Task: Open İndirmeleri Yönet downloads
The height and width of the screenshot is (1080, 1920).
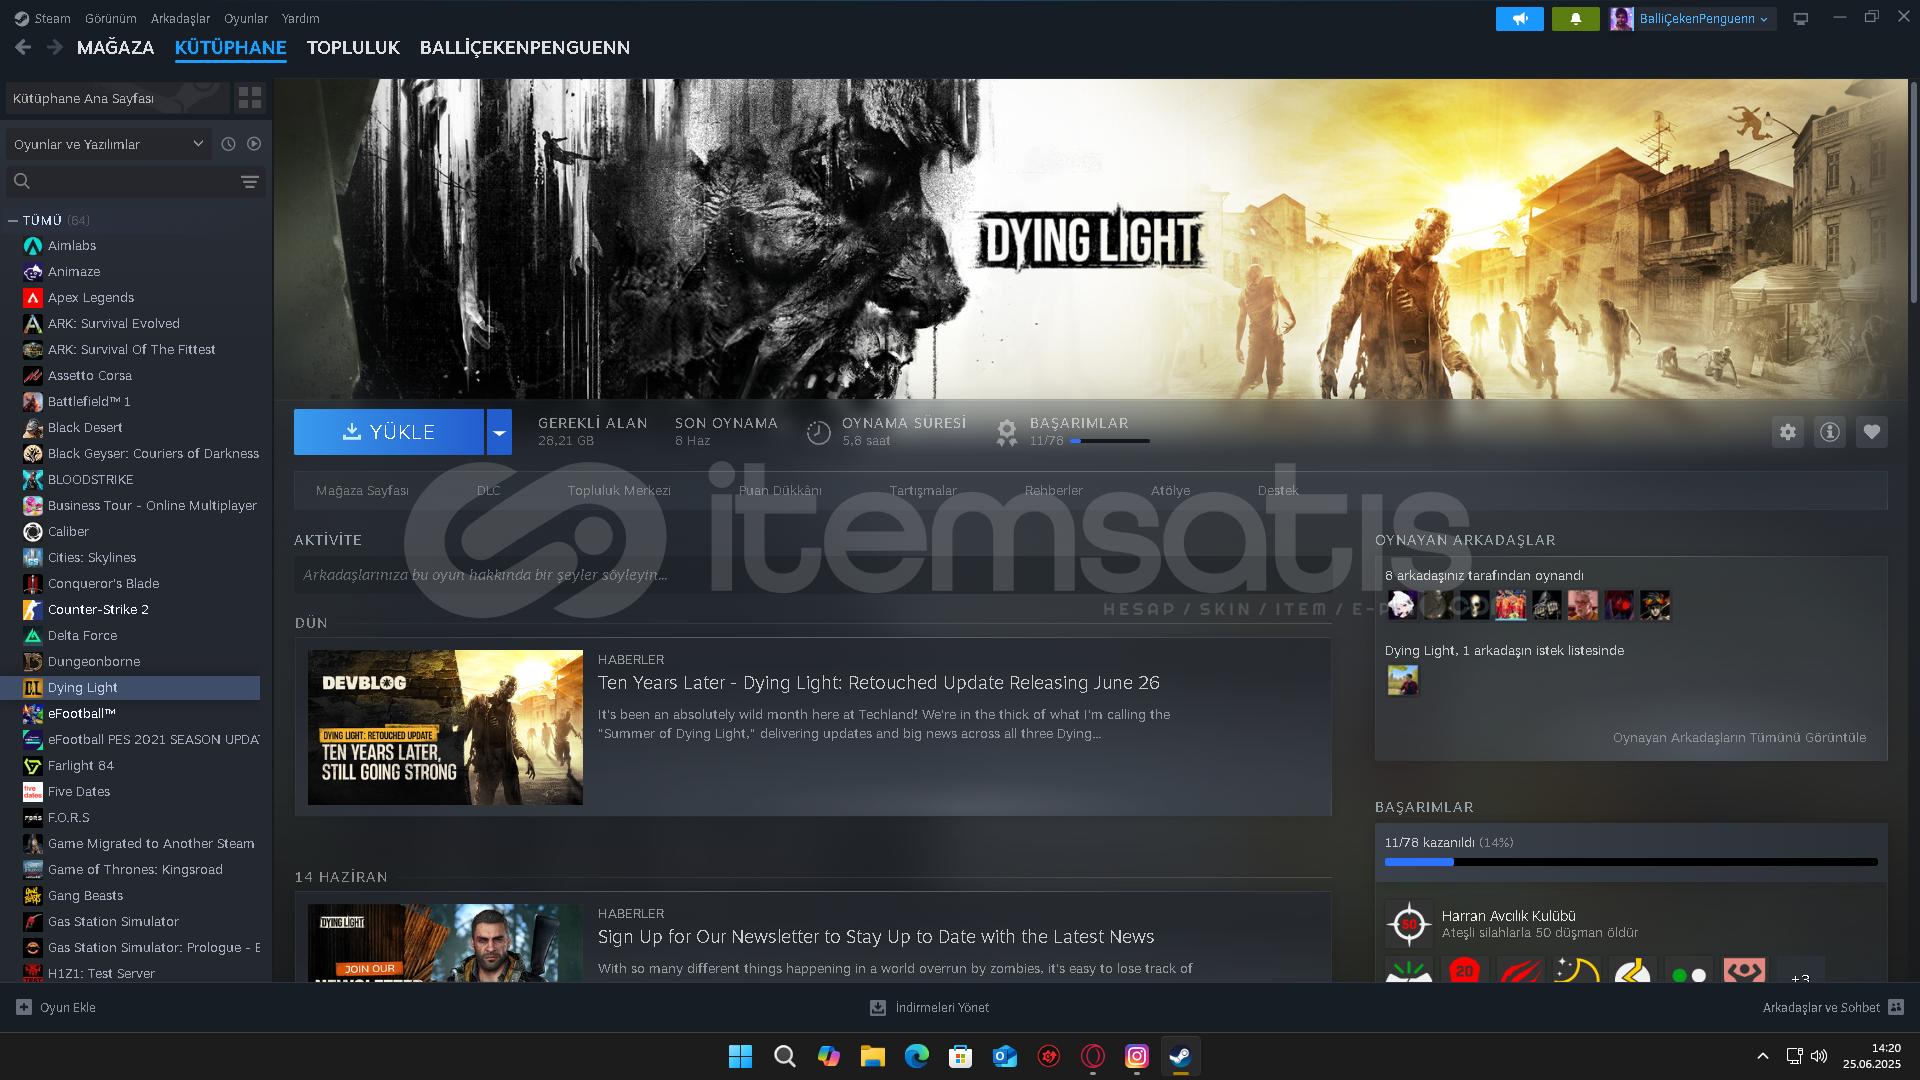Action: tap(930, 1007)
